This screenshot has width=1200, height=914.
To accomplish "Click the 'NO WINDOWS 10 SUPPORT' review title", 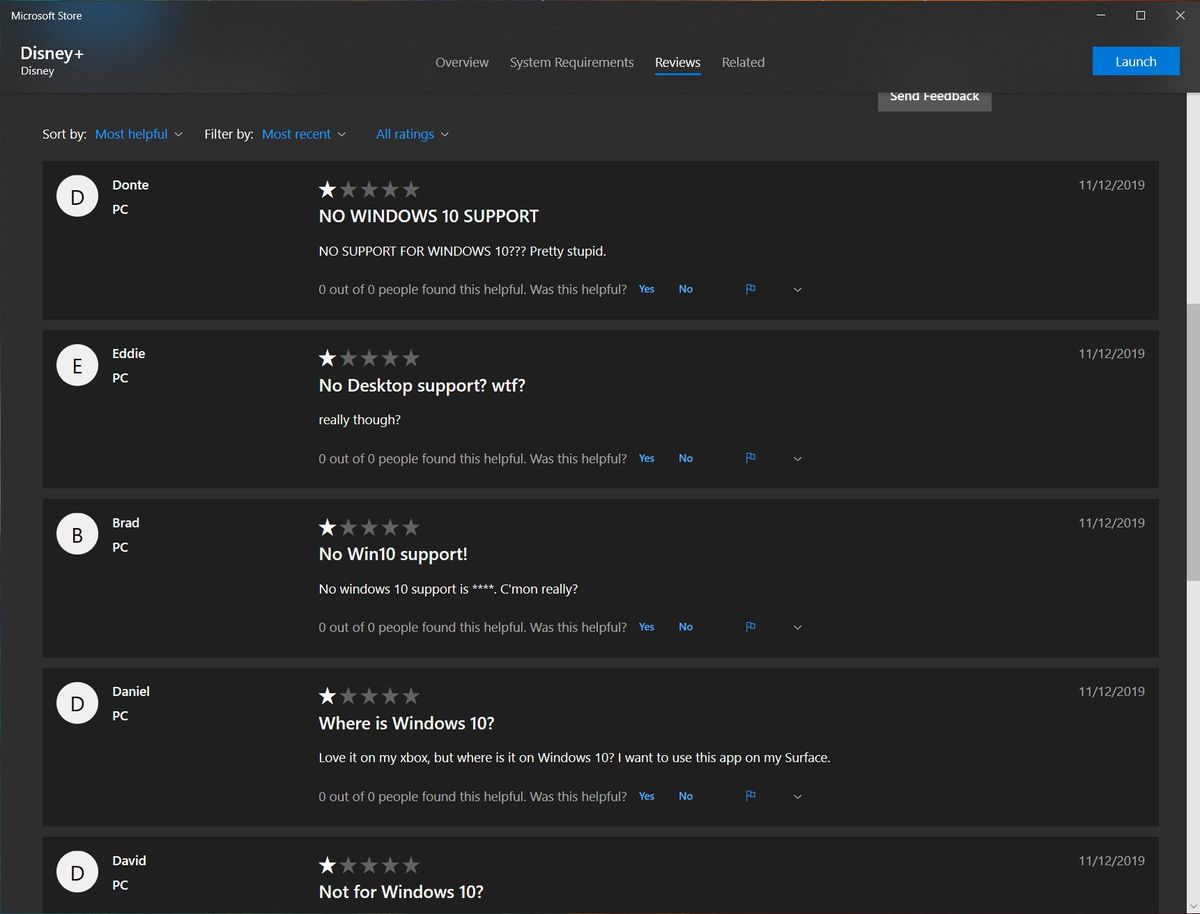I will (x=429, y=216).
